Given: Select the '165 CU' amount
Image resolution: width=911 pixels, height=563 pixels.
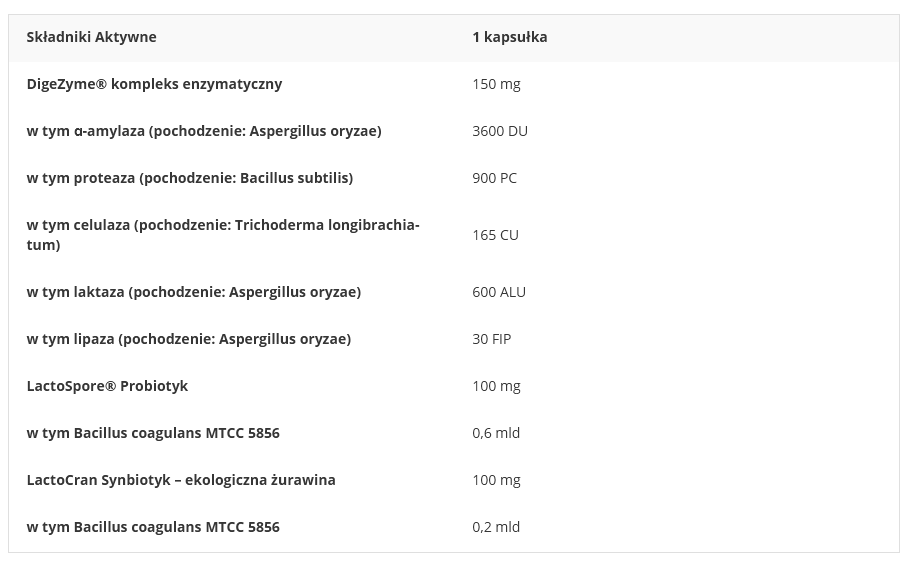Looking at the screenshot, I should [495, 235].
